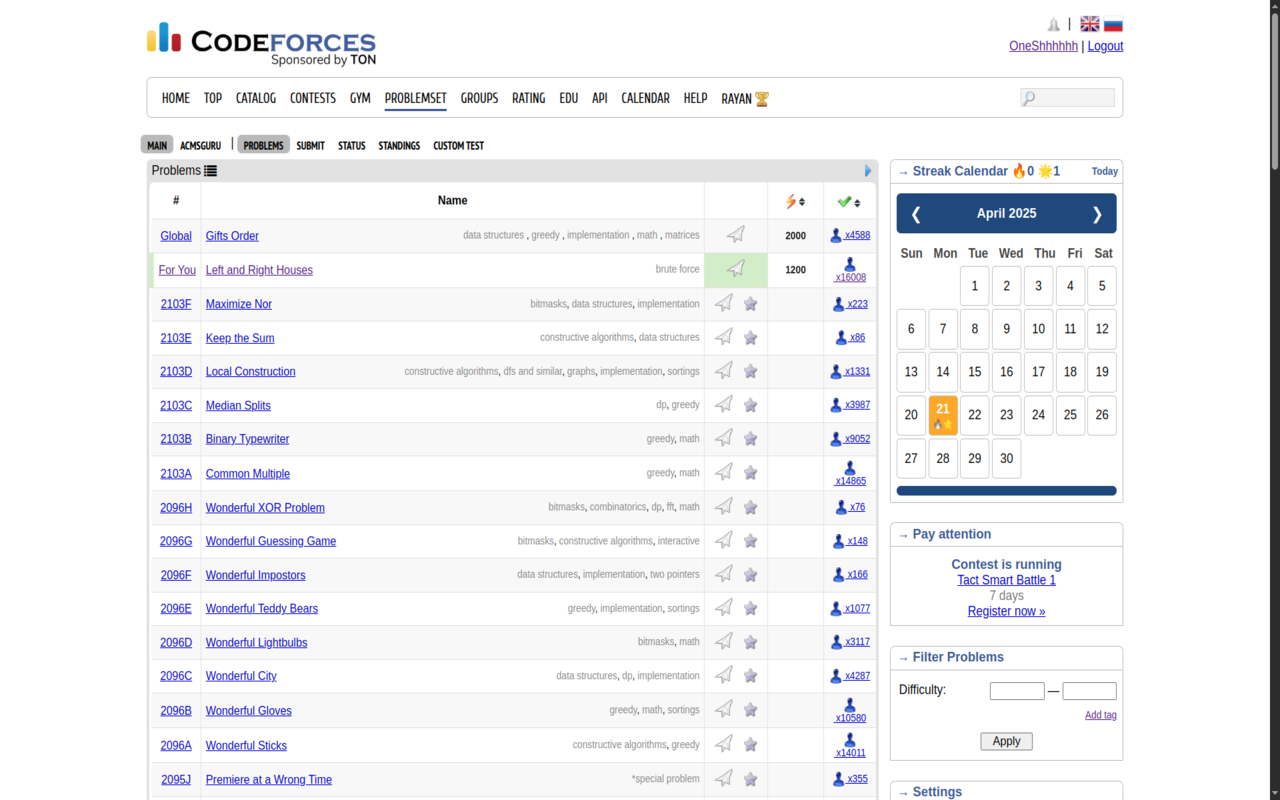Toggle favourite star for Wonderful City
1280x800 pixels.
pos(750,676)
